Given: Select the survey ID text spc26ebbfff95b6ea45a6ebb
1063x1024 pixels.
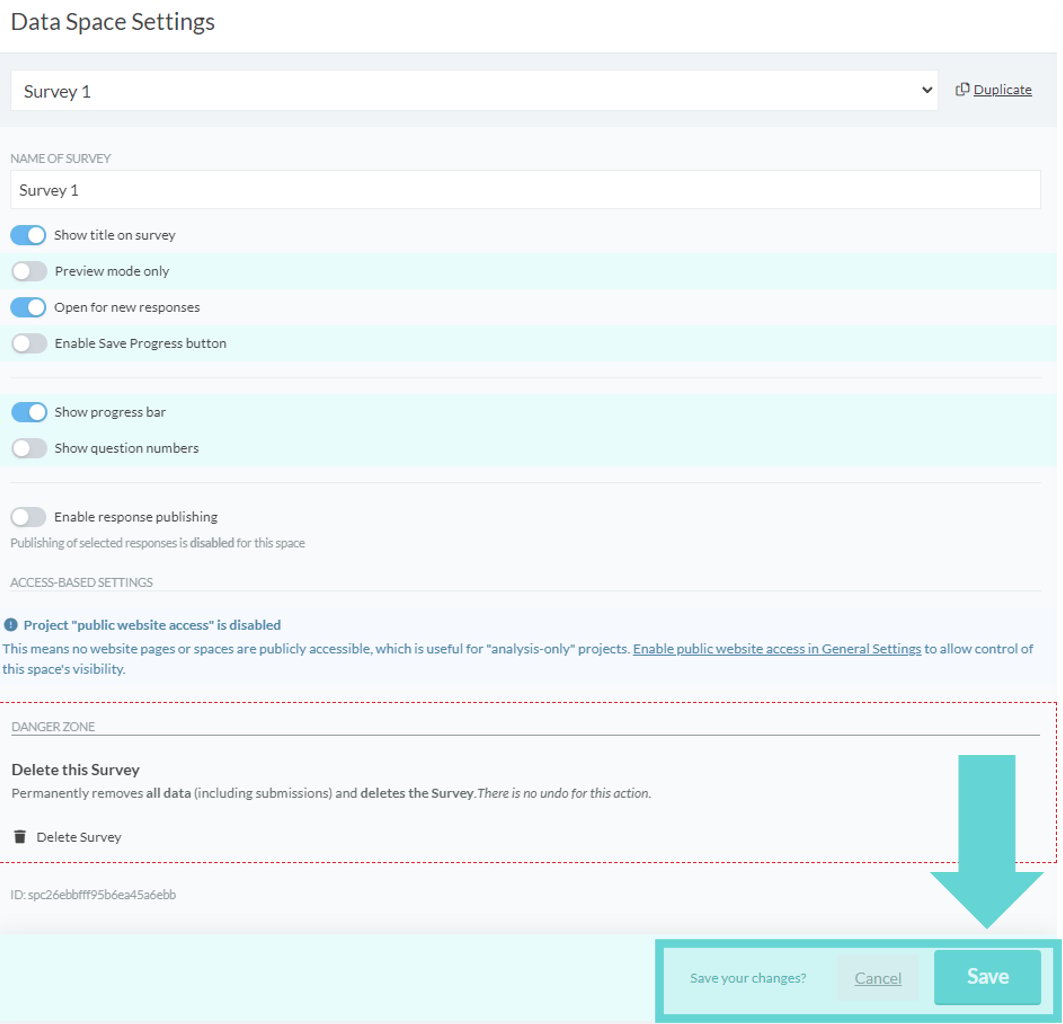Looking at the screenshot, I should pyautogui.click(x=102, y=894).
